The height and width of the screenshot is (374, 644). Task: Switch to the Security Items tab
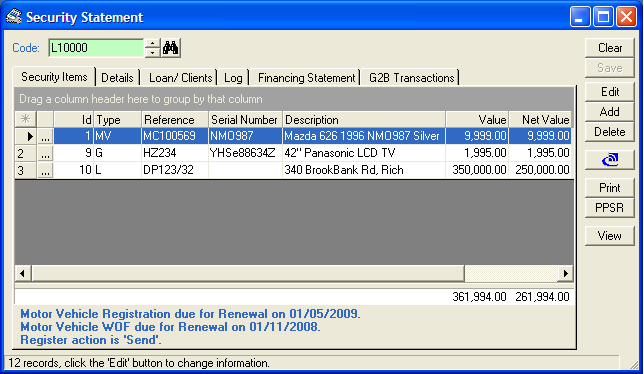click(54, 77)
